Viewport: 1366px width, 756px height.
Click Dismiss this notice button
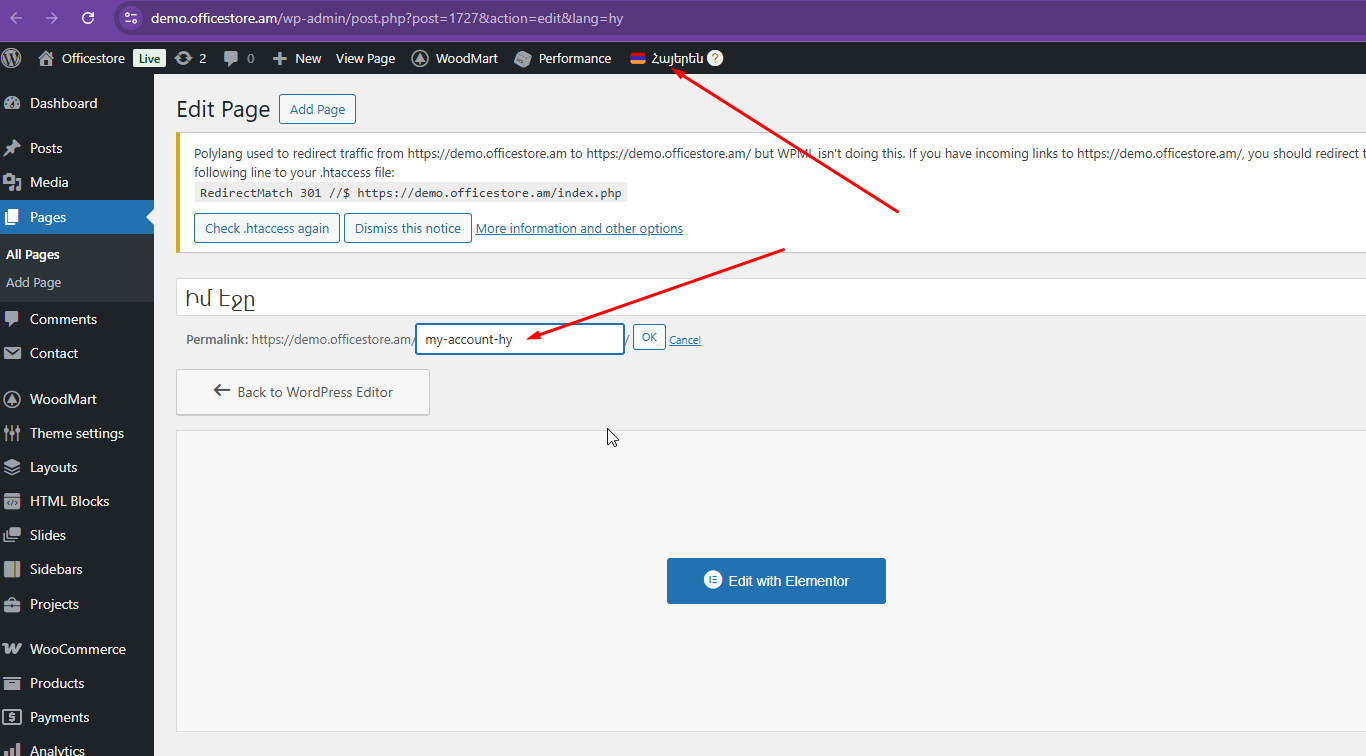coord(408,228)
